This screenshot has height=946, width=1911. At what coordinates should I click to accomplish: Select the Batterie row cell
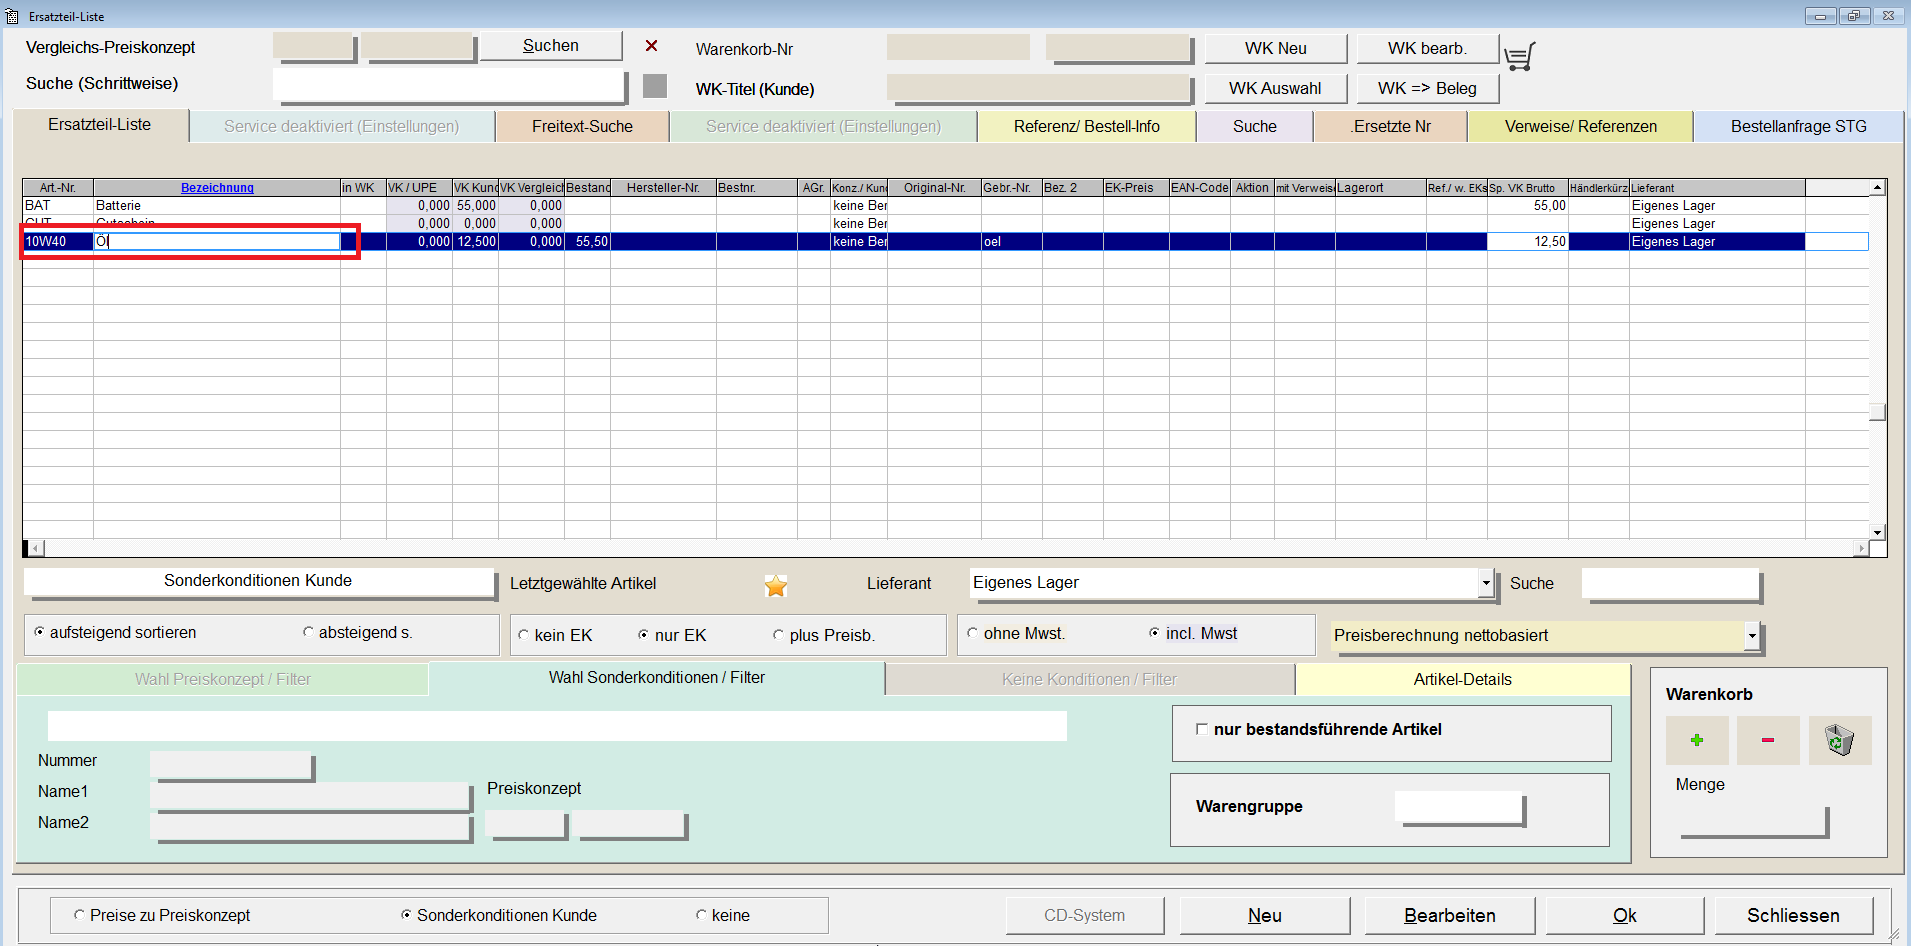[x=217, y=206]
